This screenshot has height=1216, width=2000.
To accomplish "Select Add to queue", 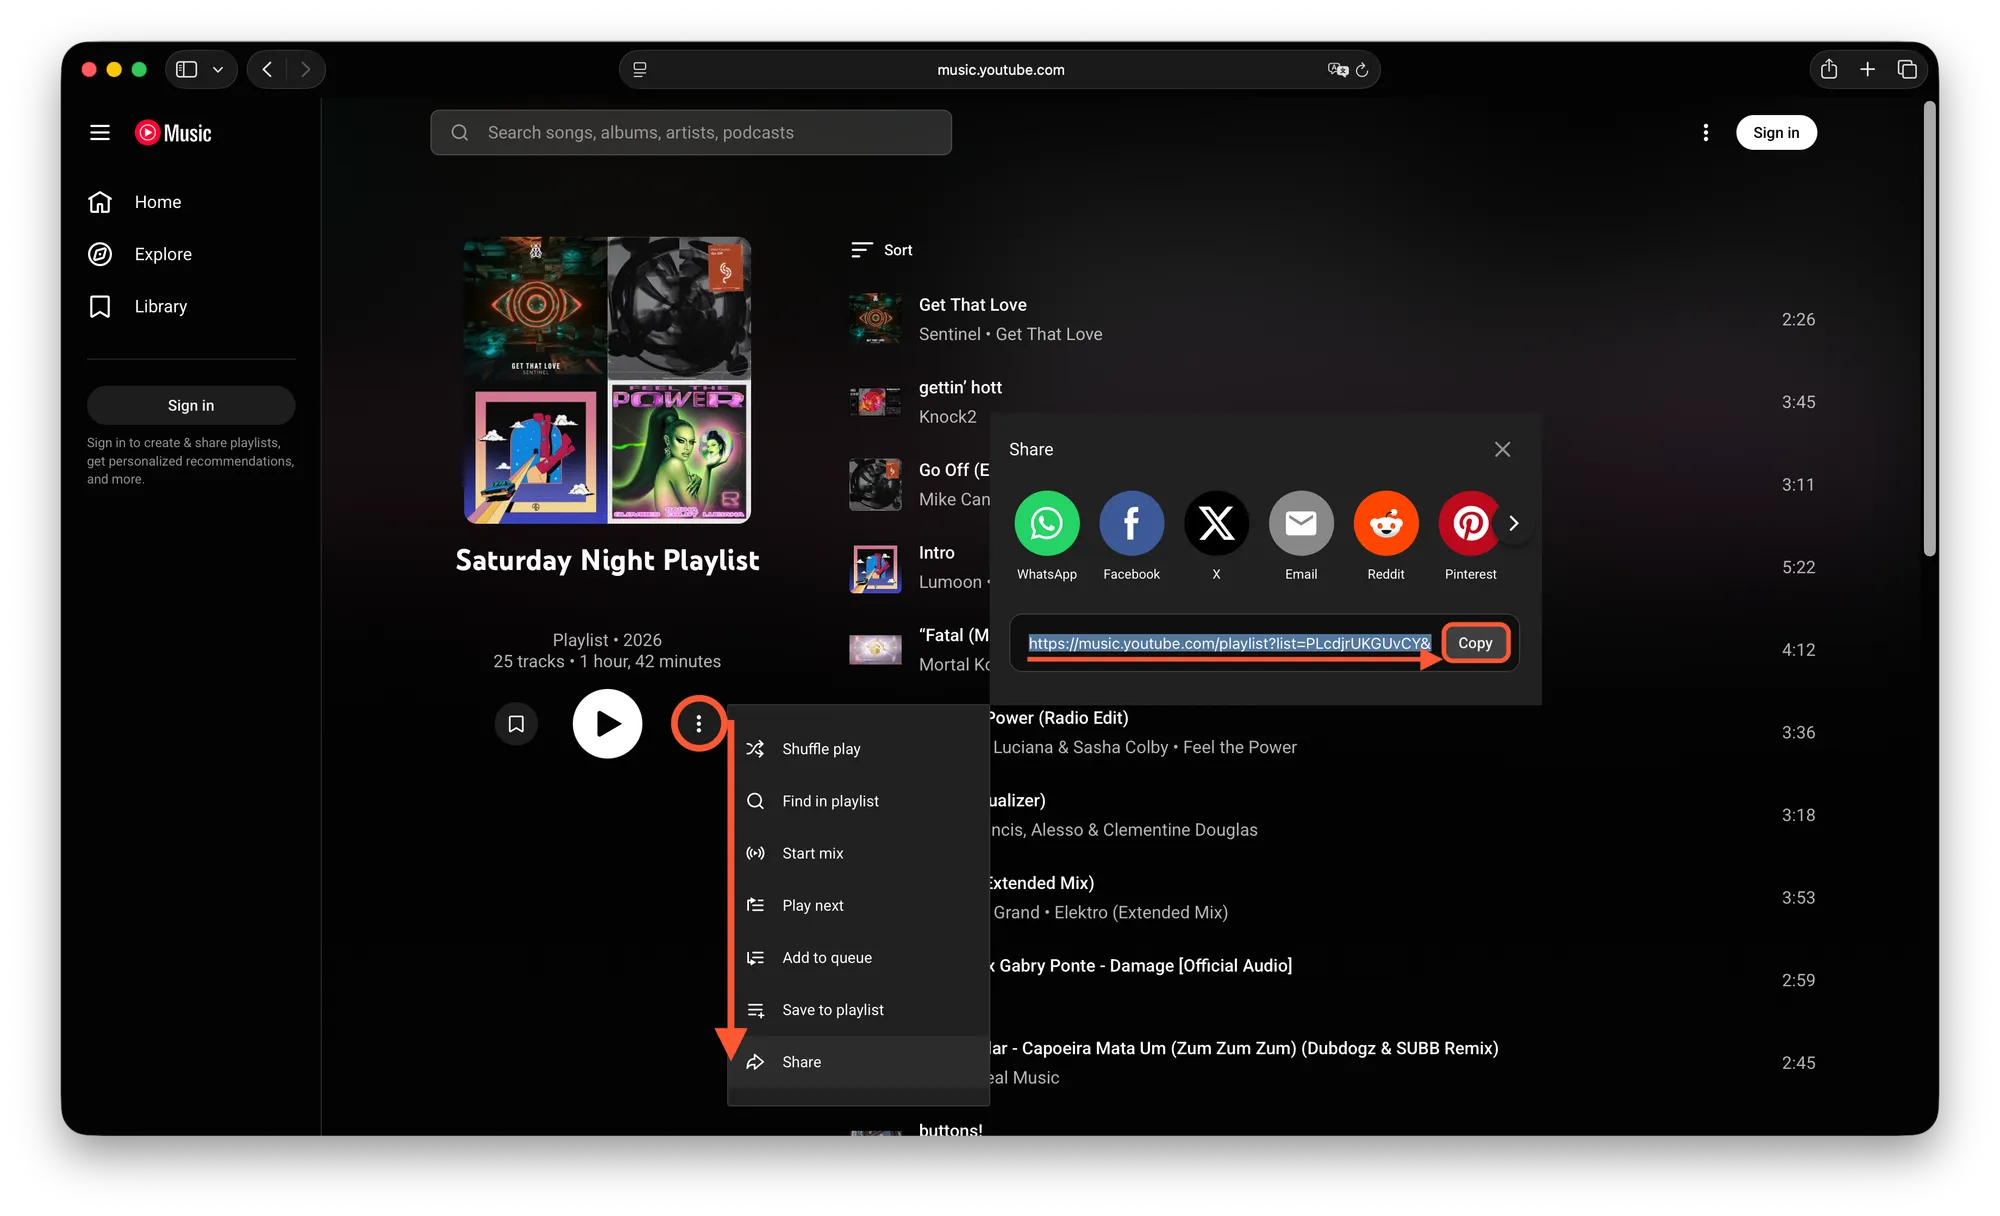I will [858, 957].
